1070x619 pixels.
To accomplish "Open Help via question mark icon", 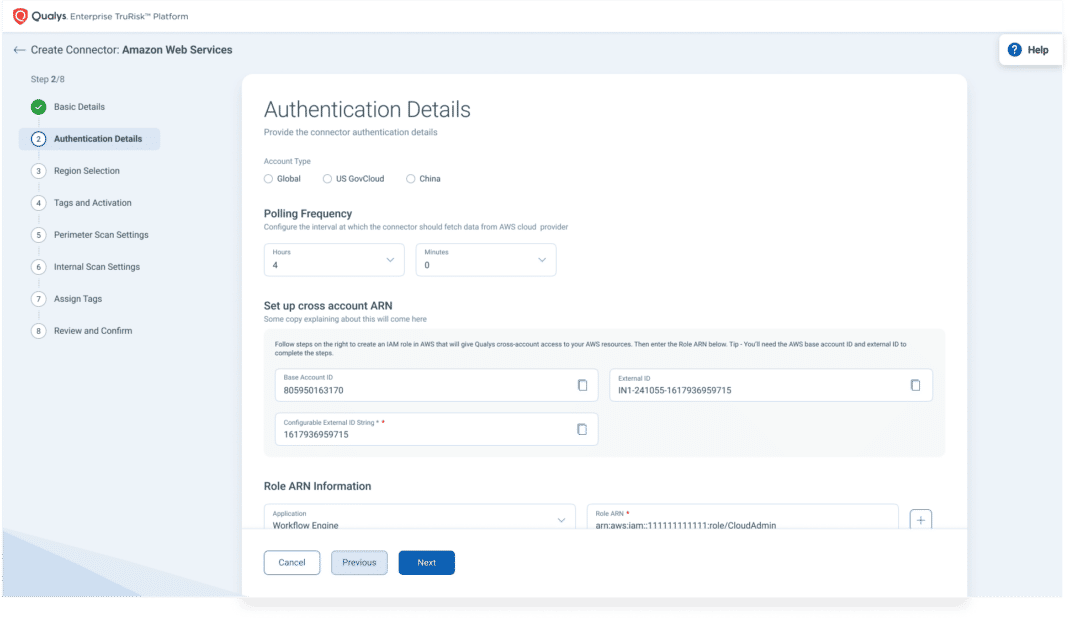I will [1015, 50].
